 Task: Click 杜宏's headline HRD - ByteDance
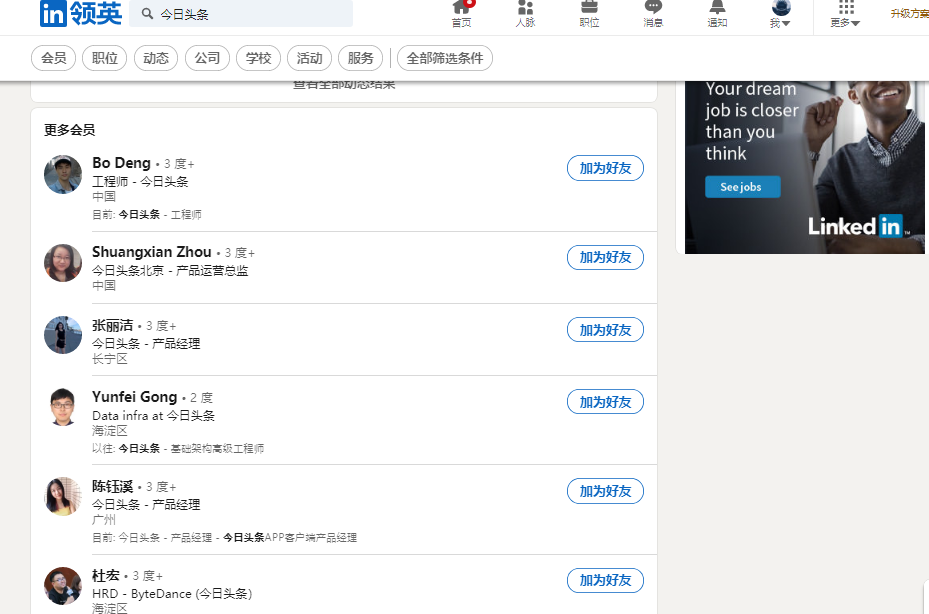click(172, 593)
